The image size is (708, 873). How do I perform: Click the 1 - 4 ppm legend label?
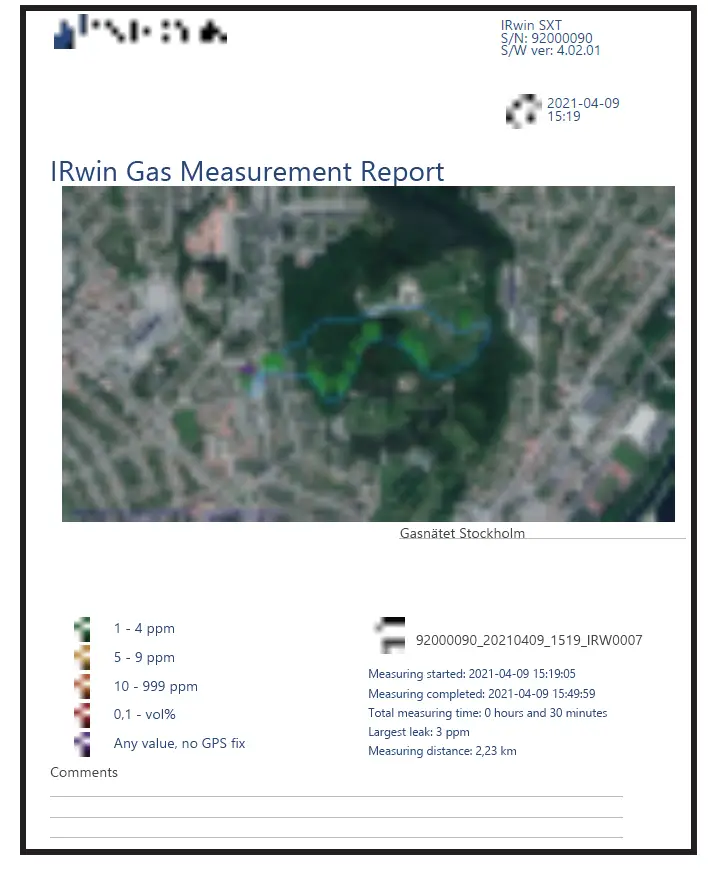pyautogui.click(x=144, y=629)
